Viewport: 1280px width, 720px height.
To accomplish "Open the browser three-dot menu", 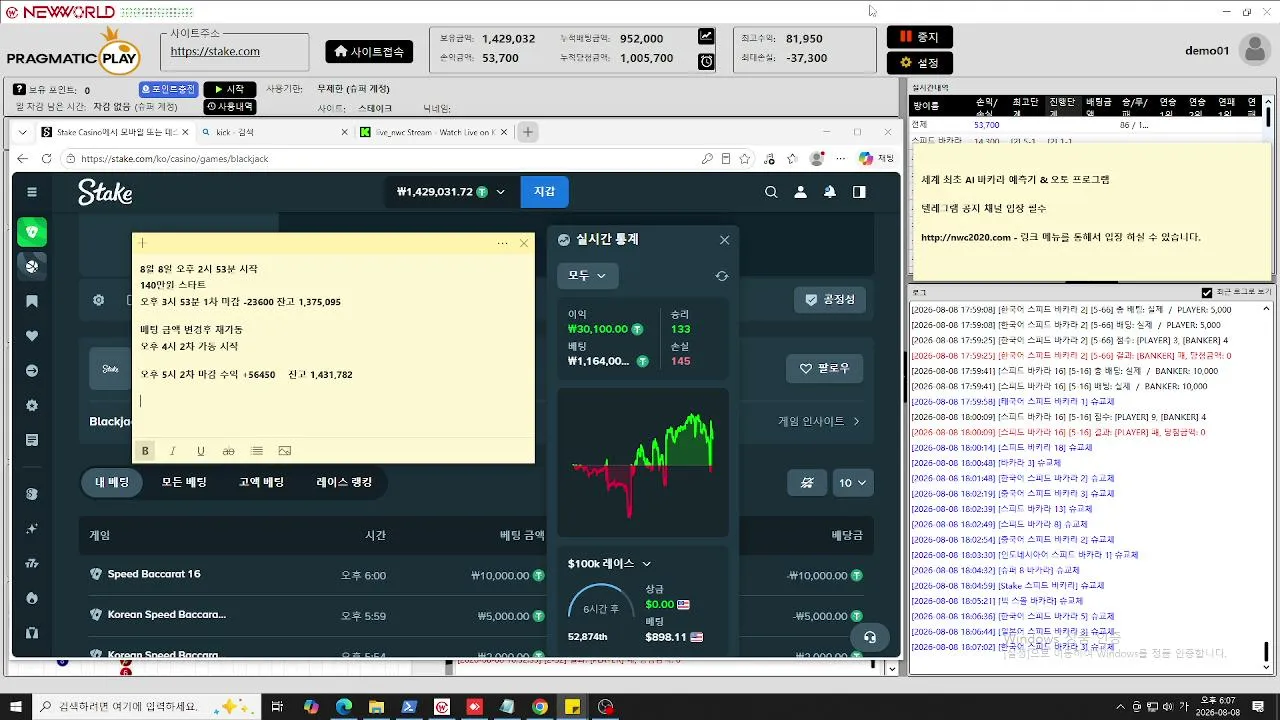I will click(x=840, y=158).
